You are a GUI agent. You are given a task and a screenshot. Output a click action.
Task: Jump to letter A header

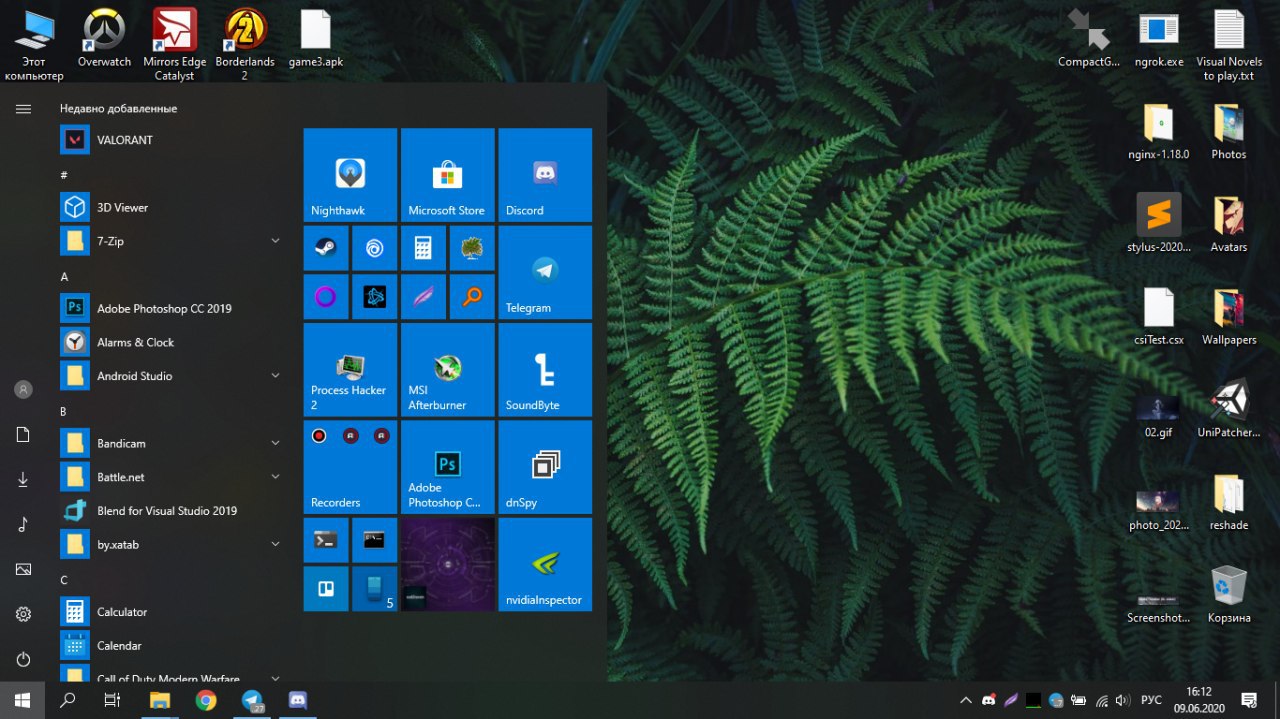pyautogui.click(x=64, y=276)
